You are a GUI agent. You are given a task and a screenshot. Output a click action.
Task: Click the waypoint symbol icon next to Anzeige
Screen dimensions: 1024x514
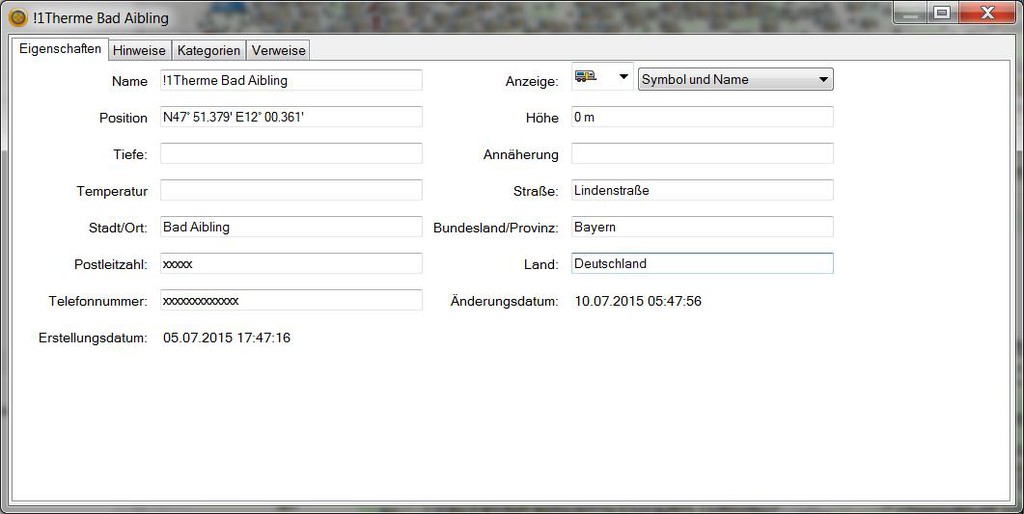pos(585,77)
